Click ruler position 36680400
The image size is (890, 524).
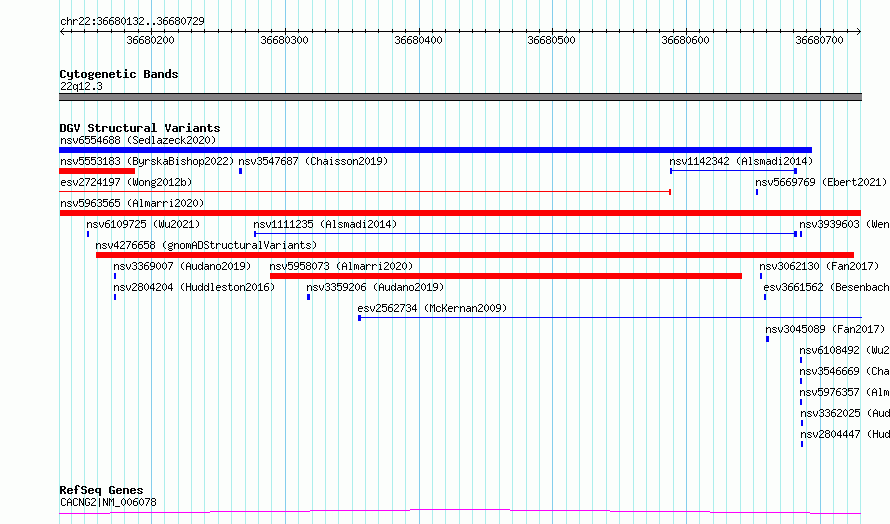click(418, 40)
